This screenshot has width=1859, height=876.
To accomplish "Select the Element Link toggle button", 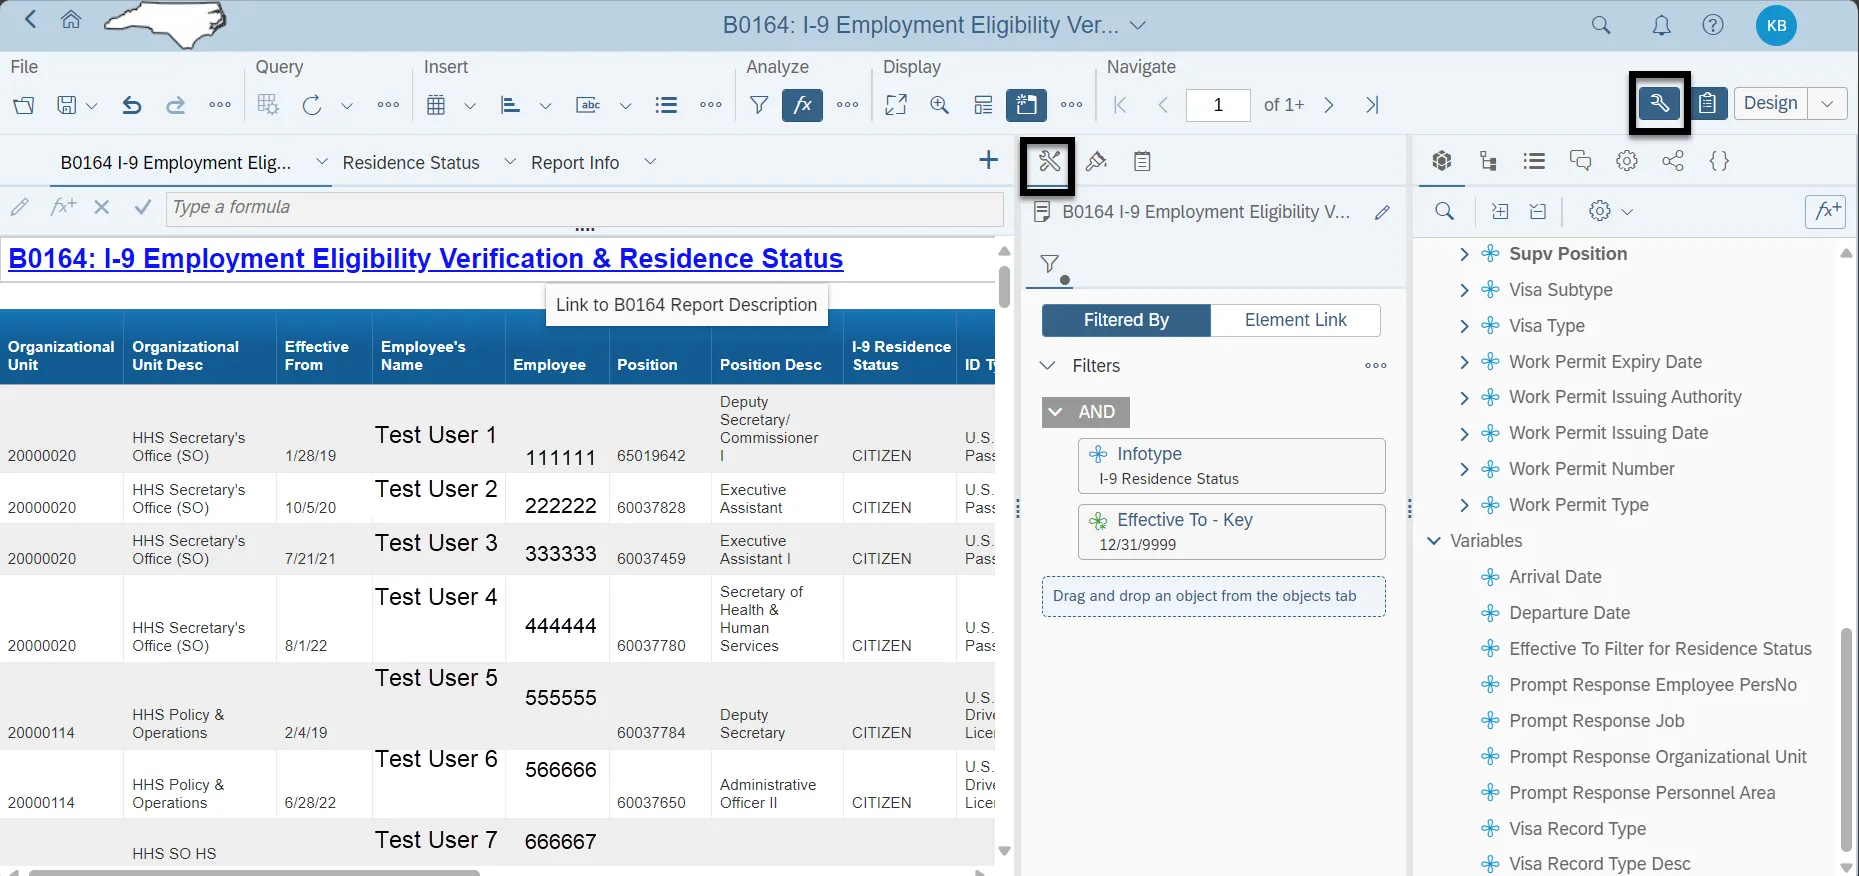I will [1295, 320].
